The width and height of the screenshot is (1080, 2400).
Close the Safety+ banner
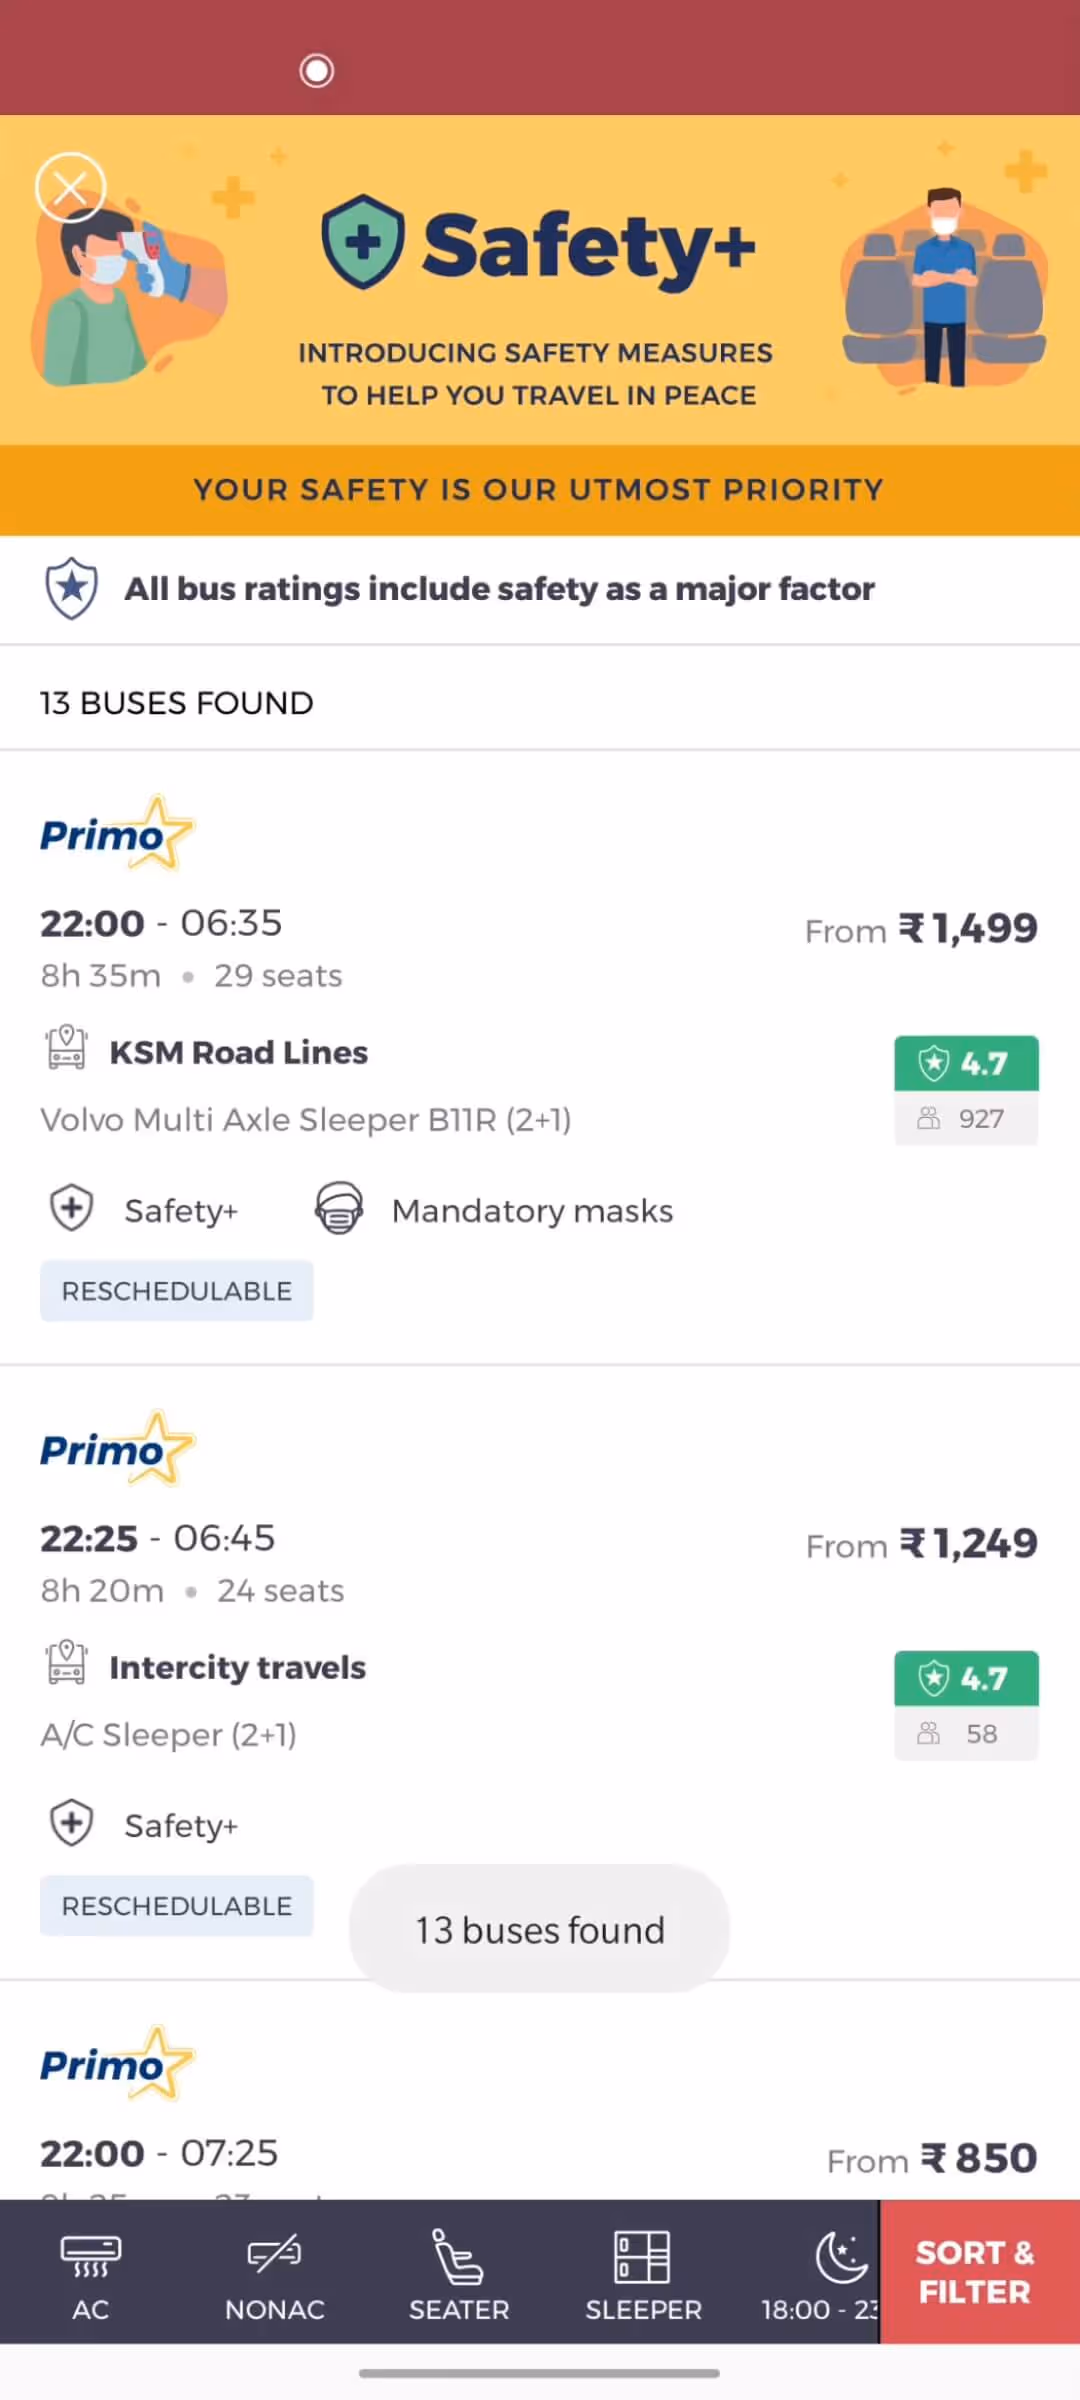(70, 187)
